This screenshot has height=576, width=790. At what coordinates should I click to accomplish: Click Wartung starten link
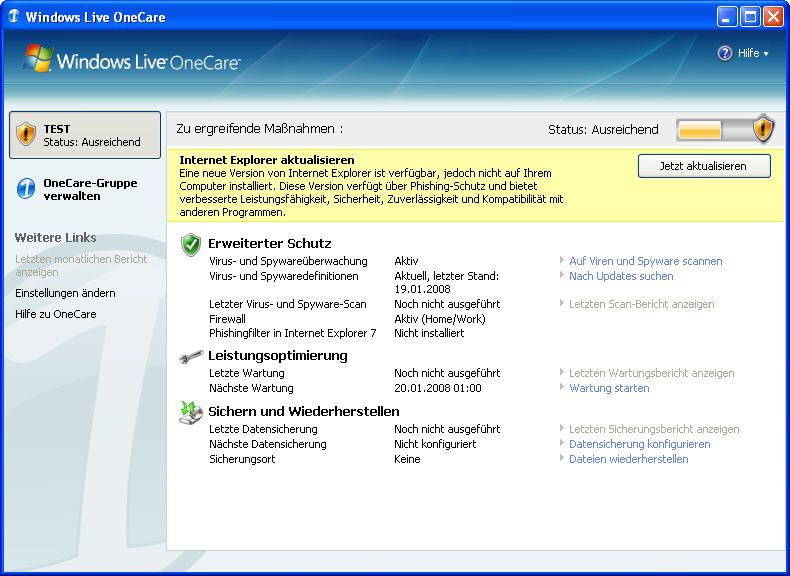tap(609, 388)
